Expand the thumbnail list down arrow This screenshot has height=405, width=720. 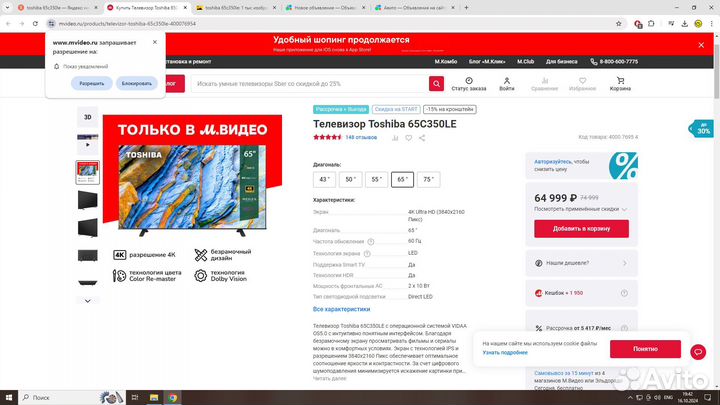[x=88, y=301]
